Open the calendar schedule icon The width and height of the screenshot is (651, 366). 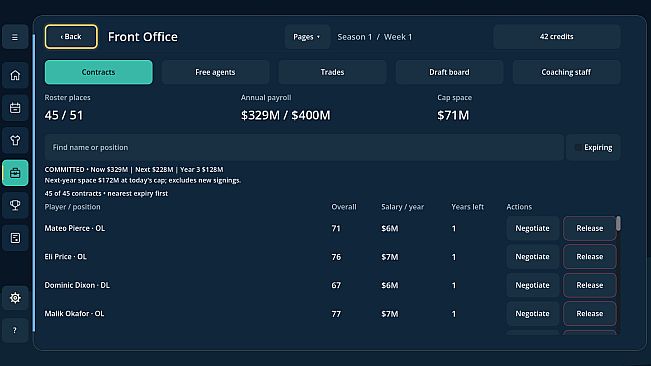pos(15,108)
